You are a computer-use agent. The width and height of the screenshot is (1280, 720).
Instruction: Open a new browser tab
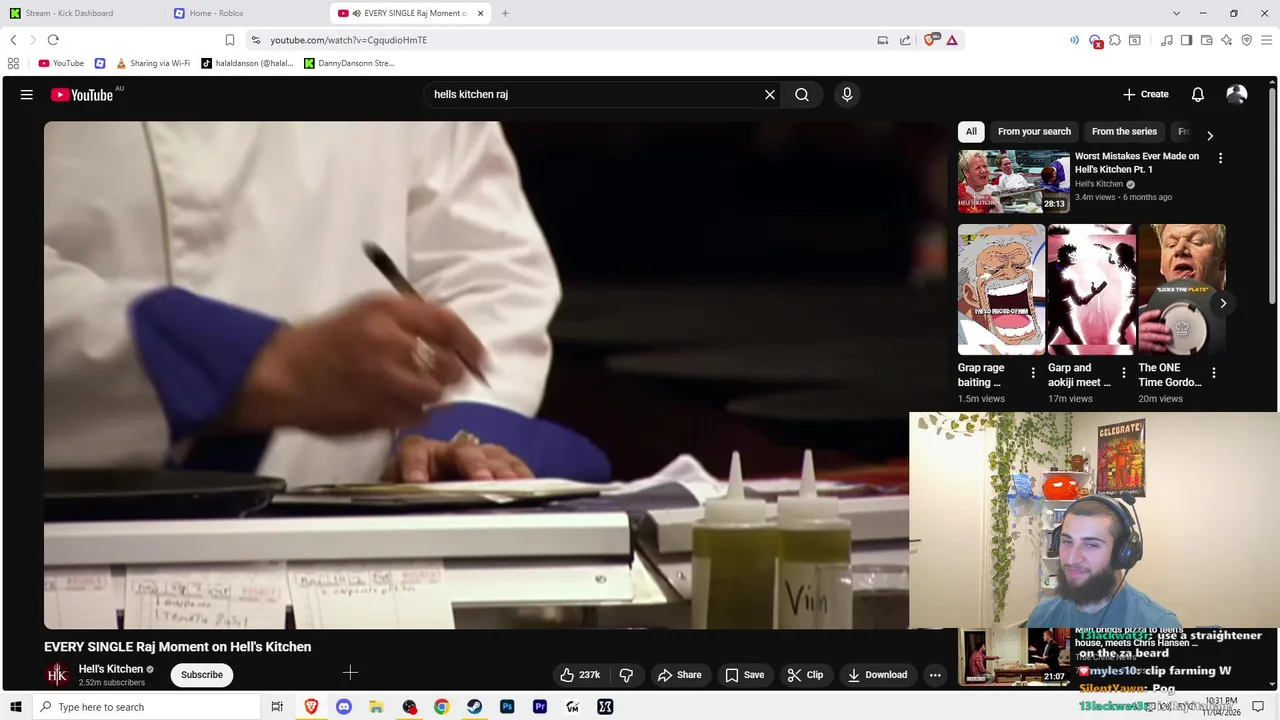505,13
